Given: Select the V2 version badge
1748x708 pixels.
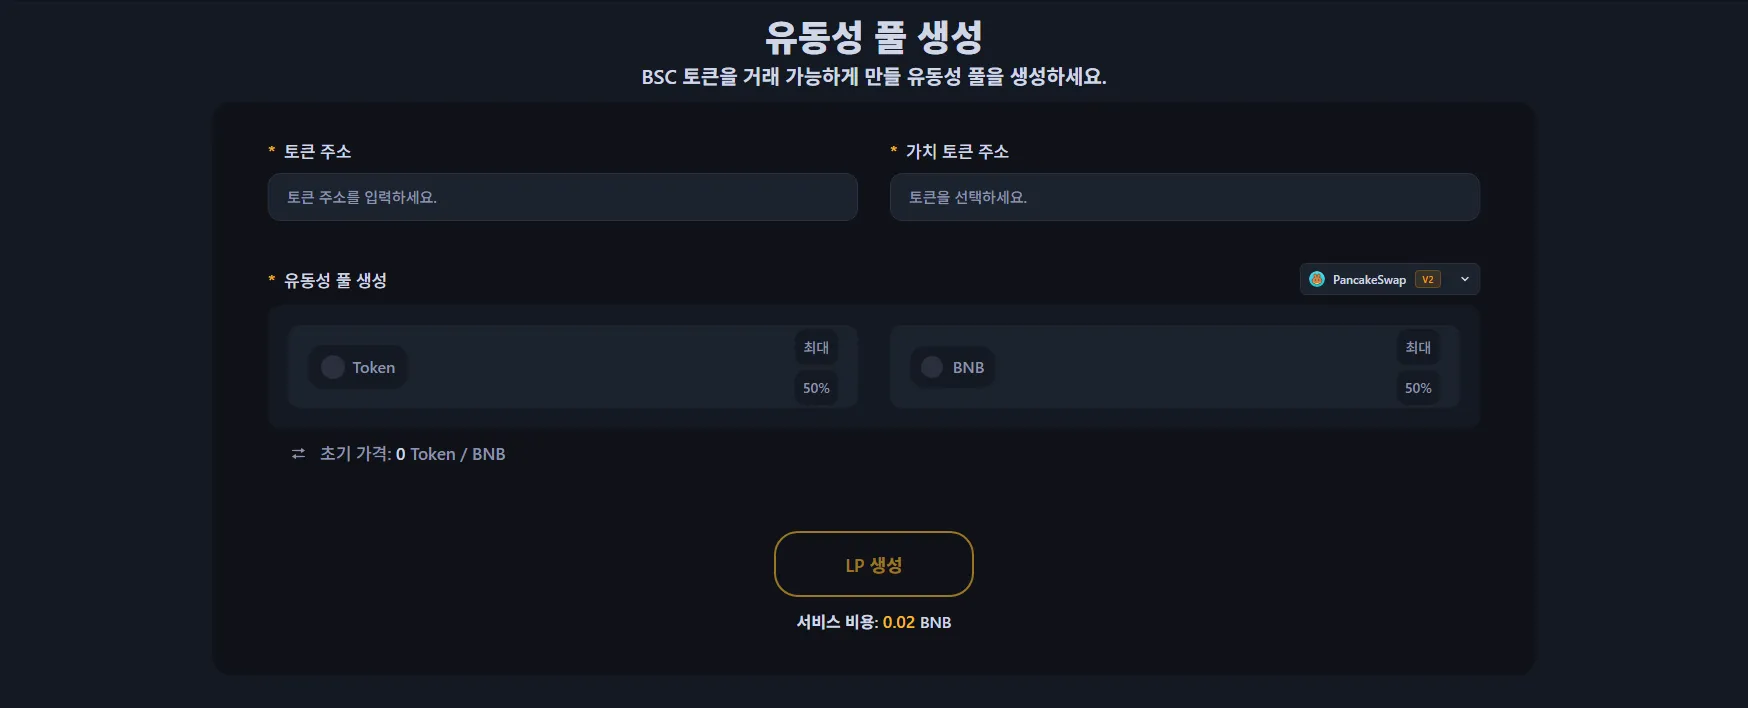Looking at the screenshot, I should (x=1428, y=279).
